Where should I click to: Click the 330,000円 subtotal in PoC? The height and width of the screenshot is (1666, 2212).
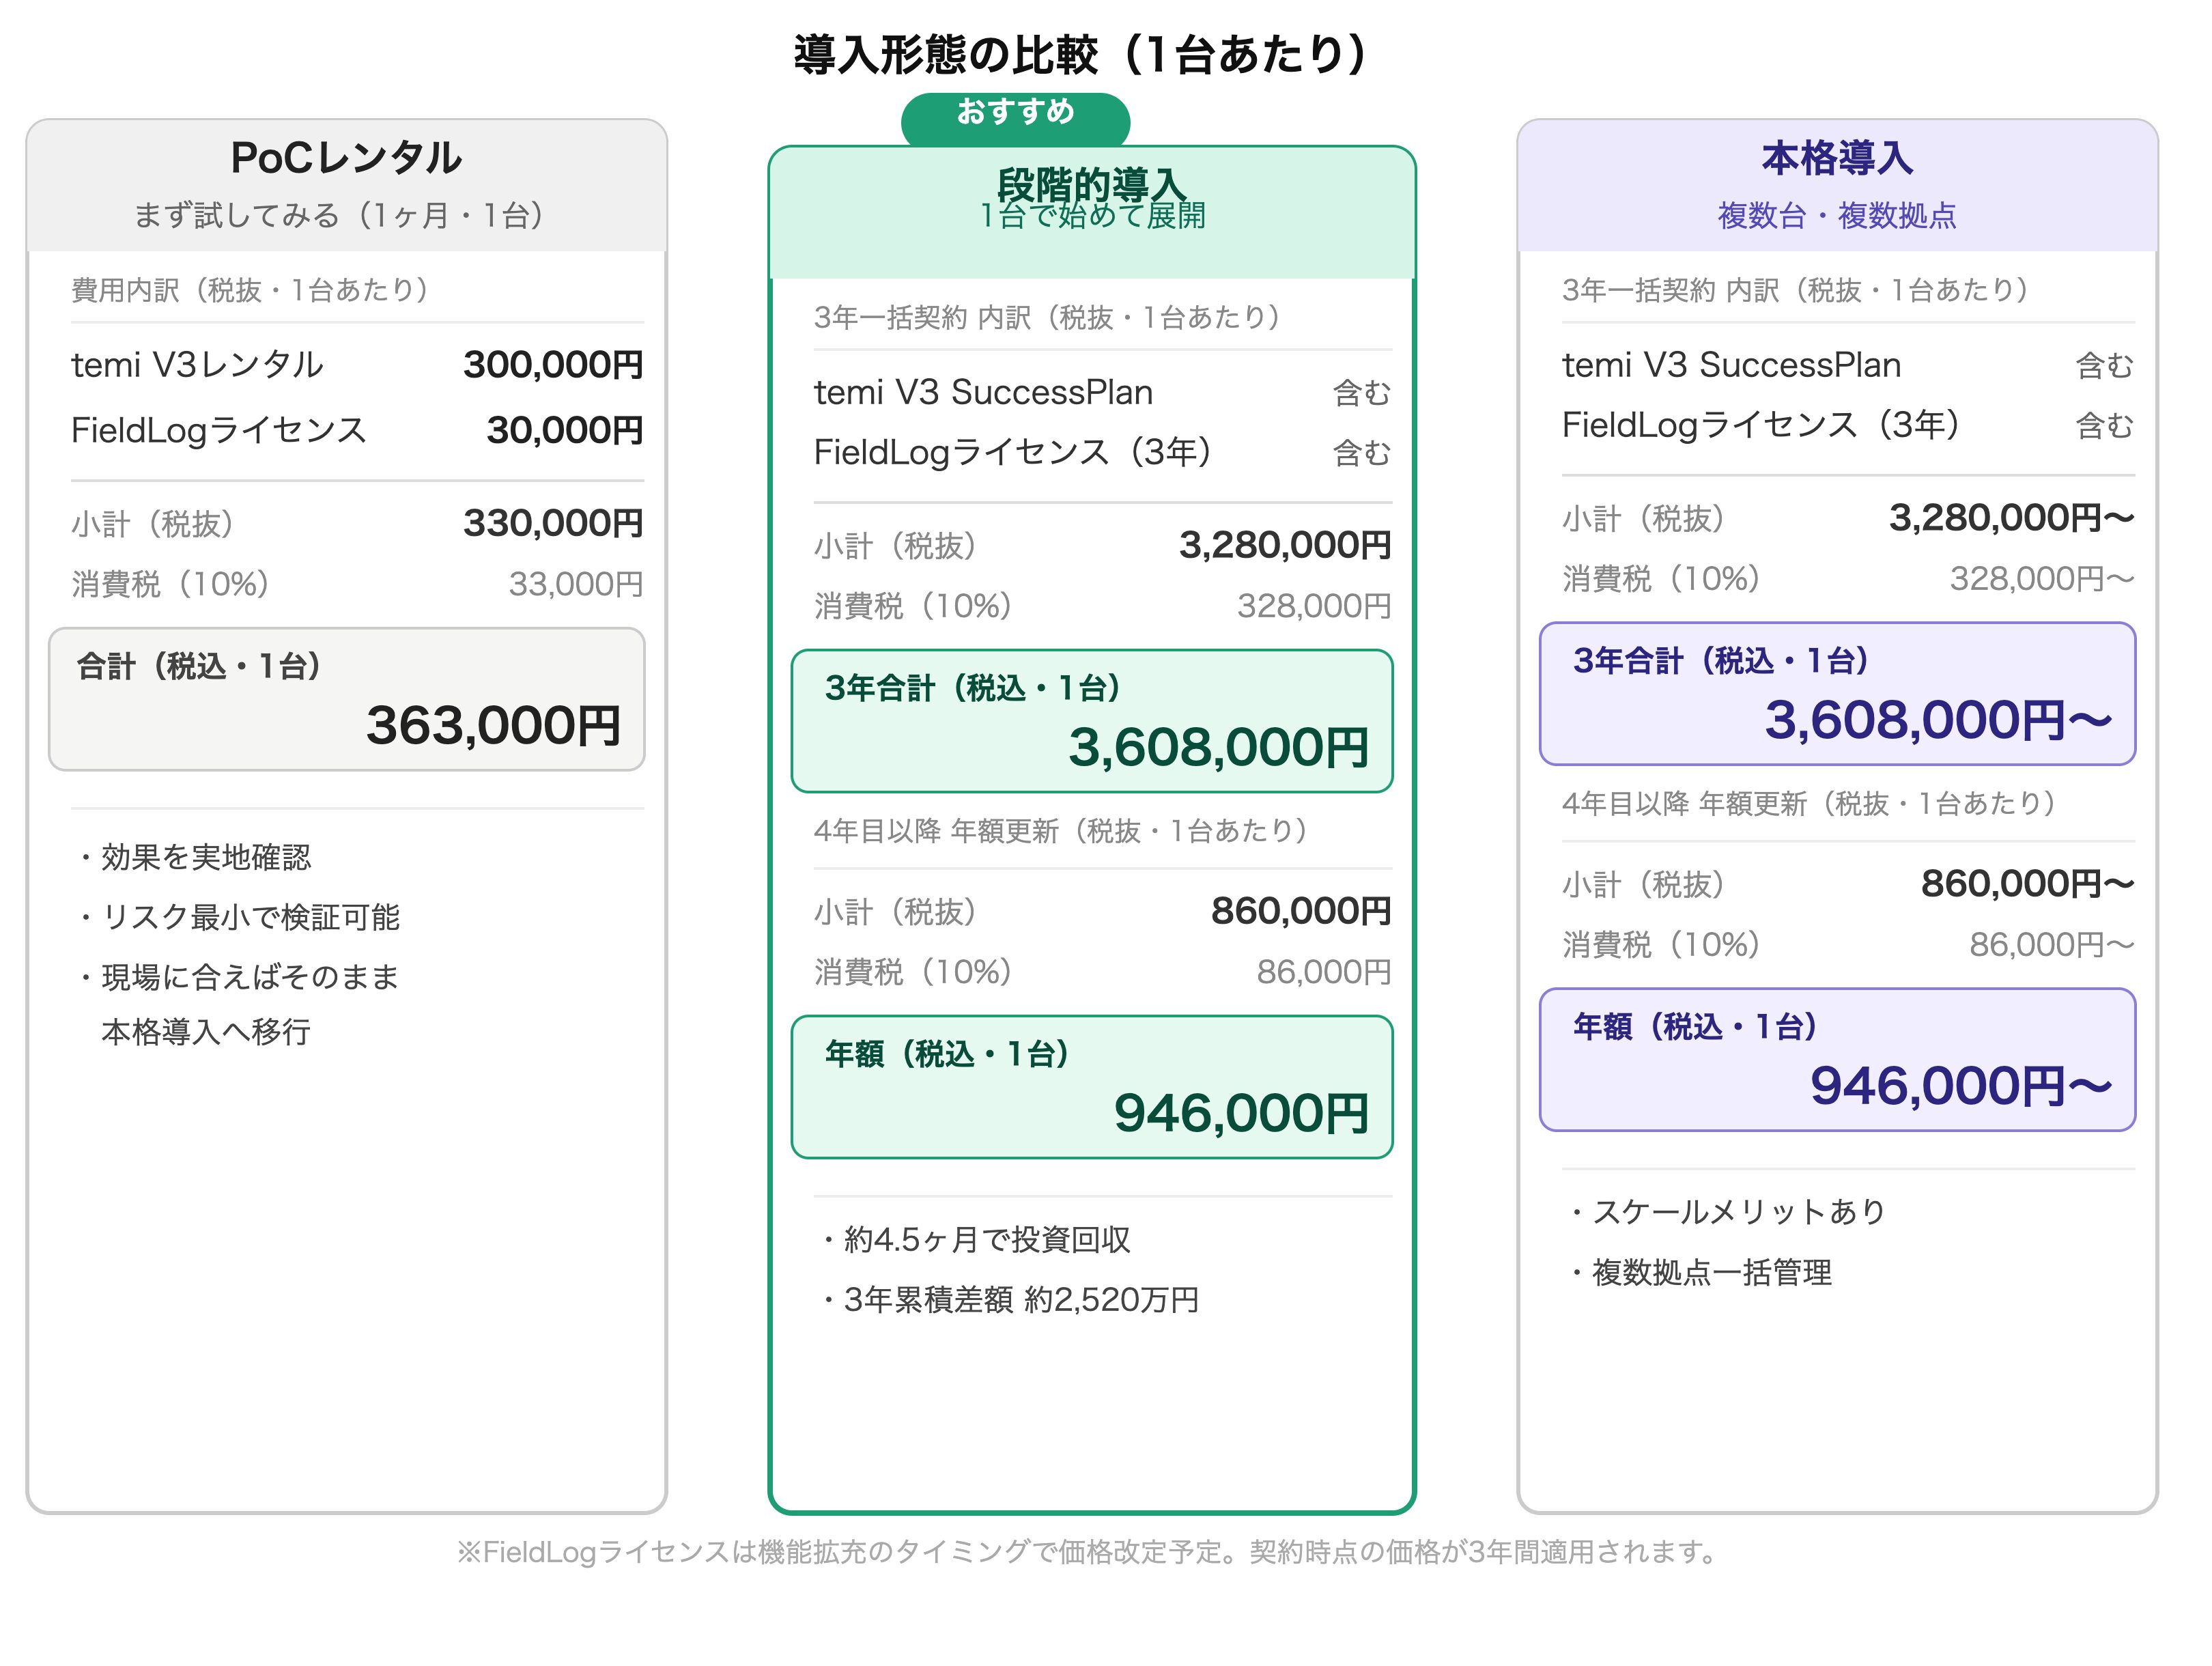553,523
